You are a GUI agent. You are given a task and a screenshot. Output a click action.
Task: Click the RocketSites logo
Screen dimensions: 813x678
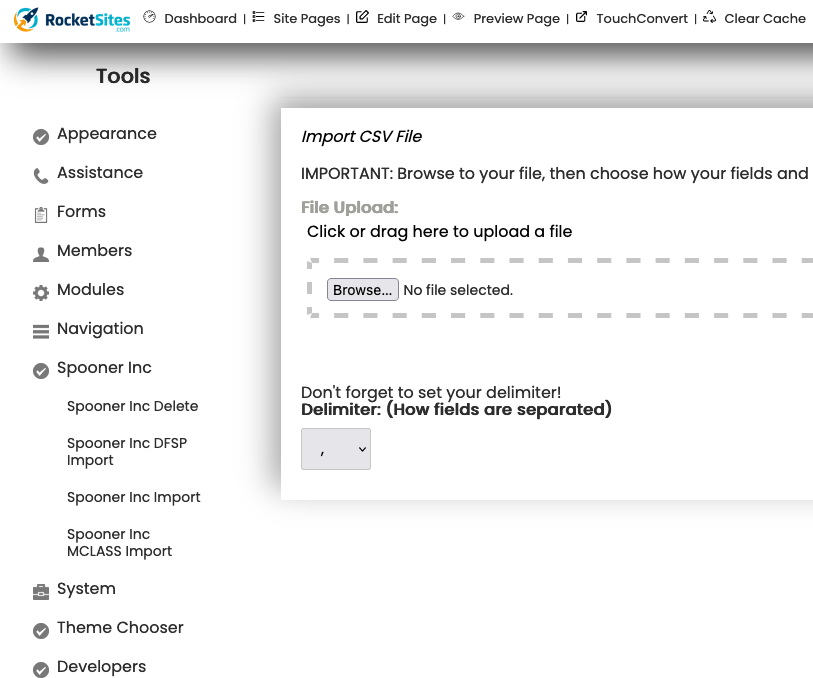(74, 19)
